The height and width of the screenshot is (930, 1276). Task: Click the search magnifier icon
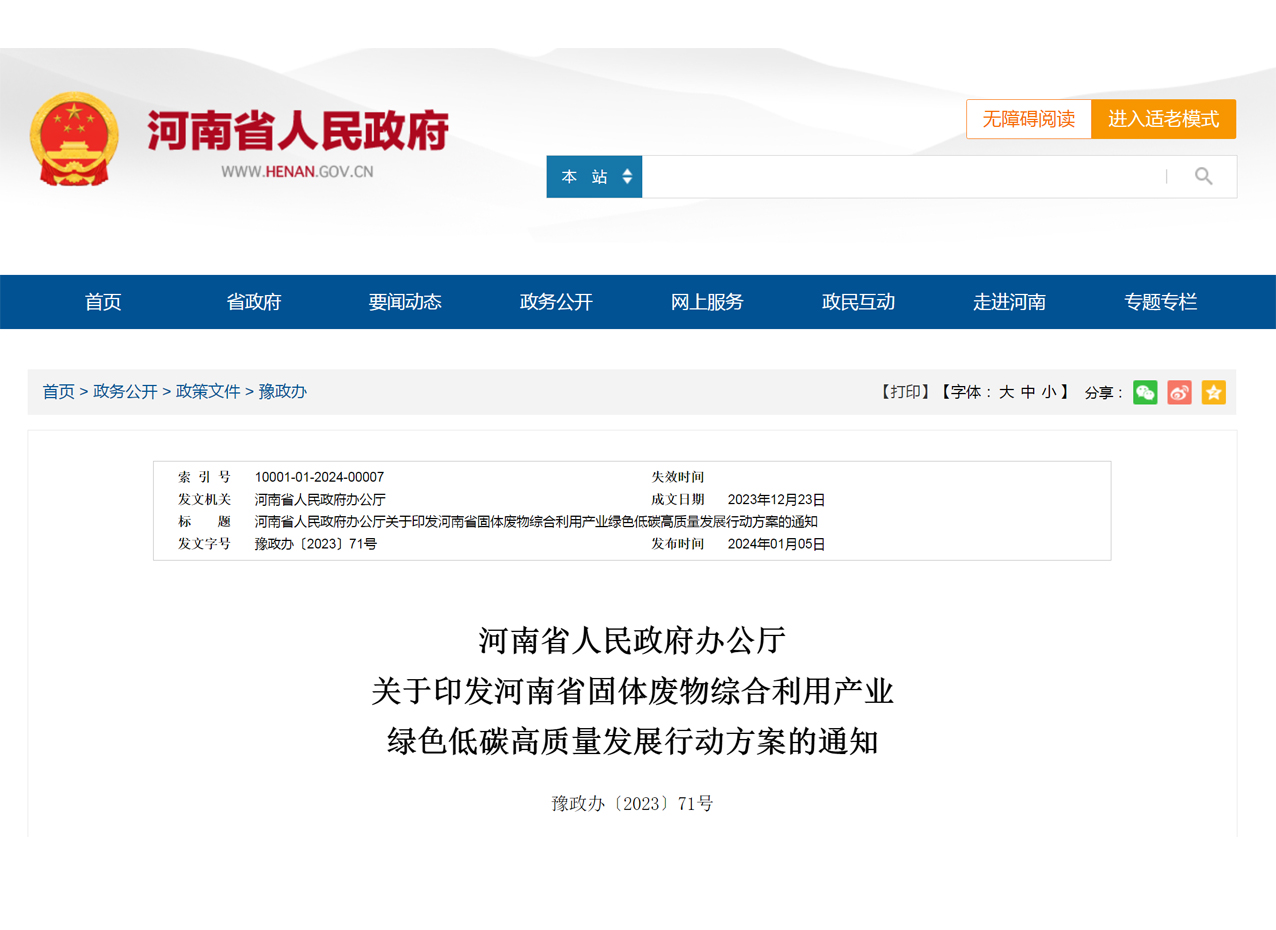click(1204, 177)
